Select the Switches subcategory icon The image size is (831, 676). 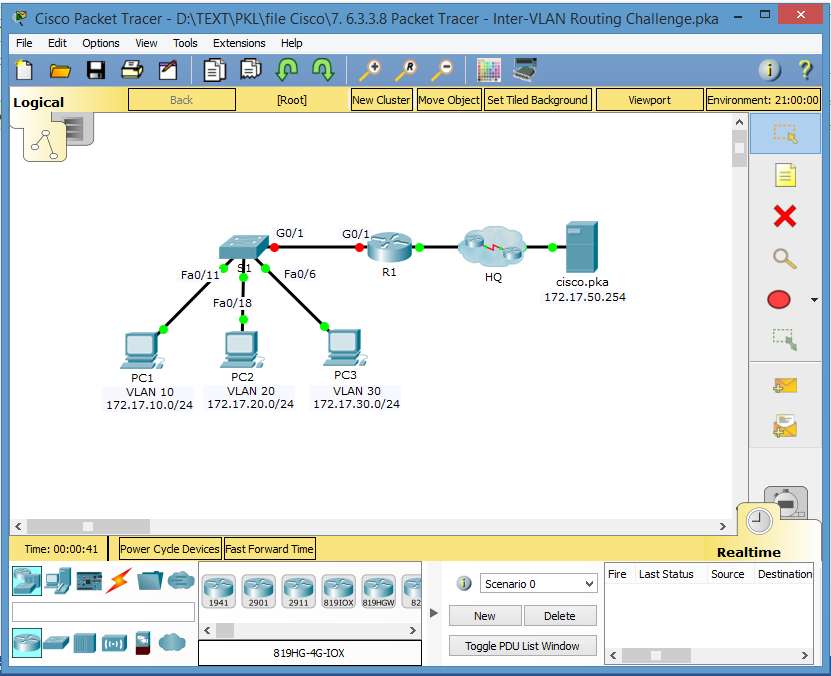56,643
